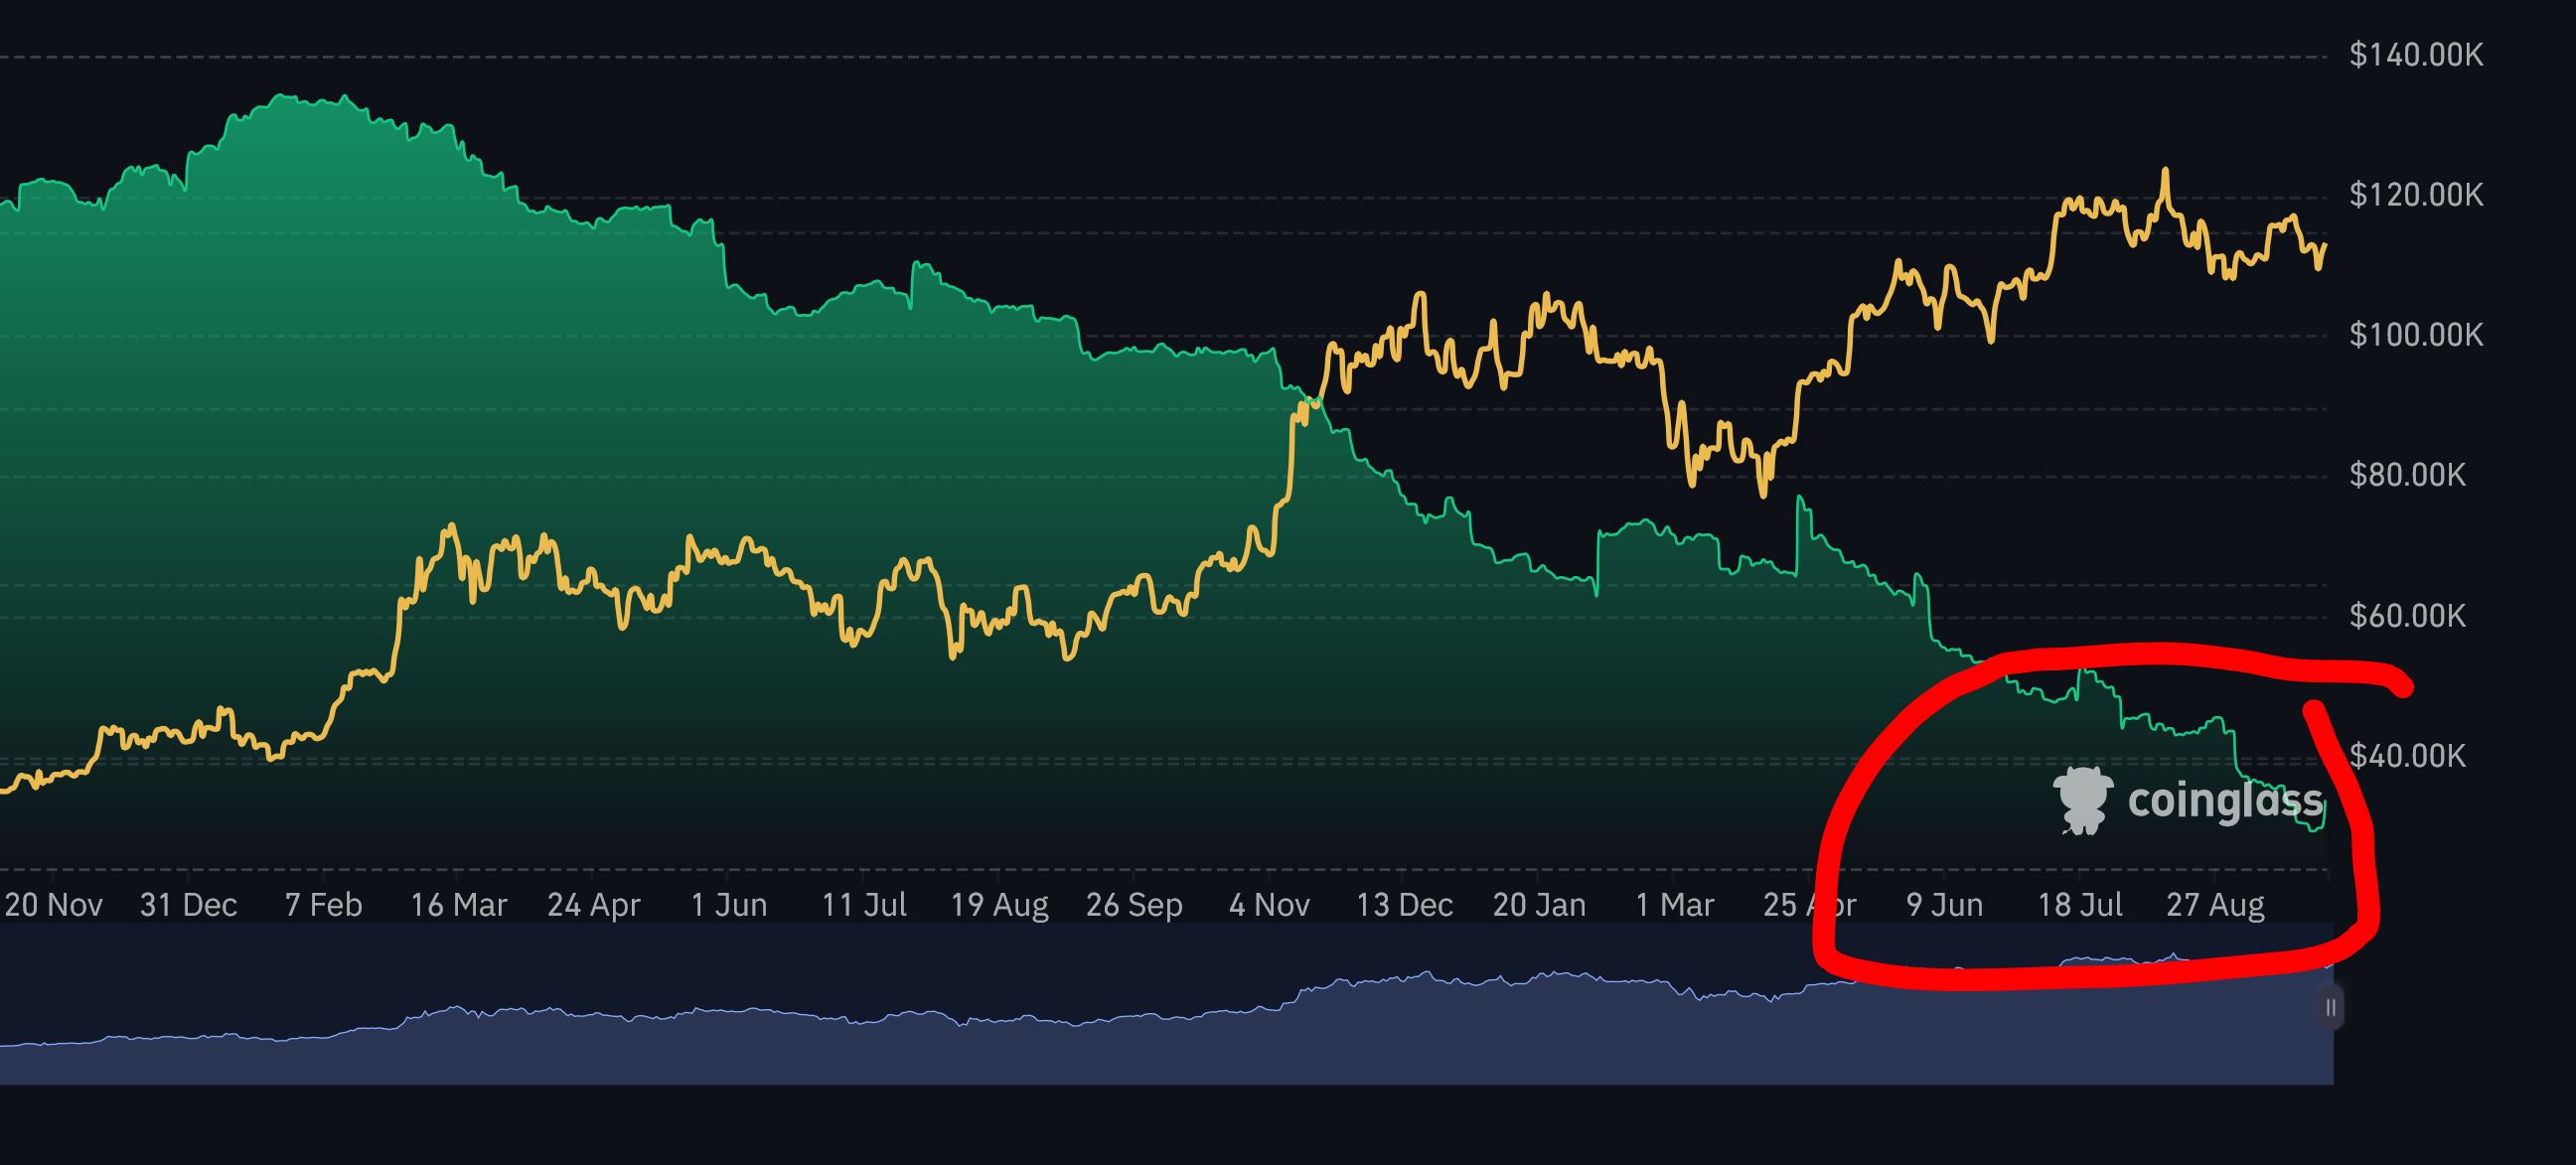Select the 20 Nov date marker

[x=53, y=905]
